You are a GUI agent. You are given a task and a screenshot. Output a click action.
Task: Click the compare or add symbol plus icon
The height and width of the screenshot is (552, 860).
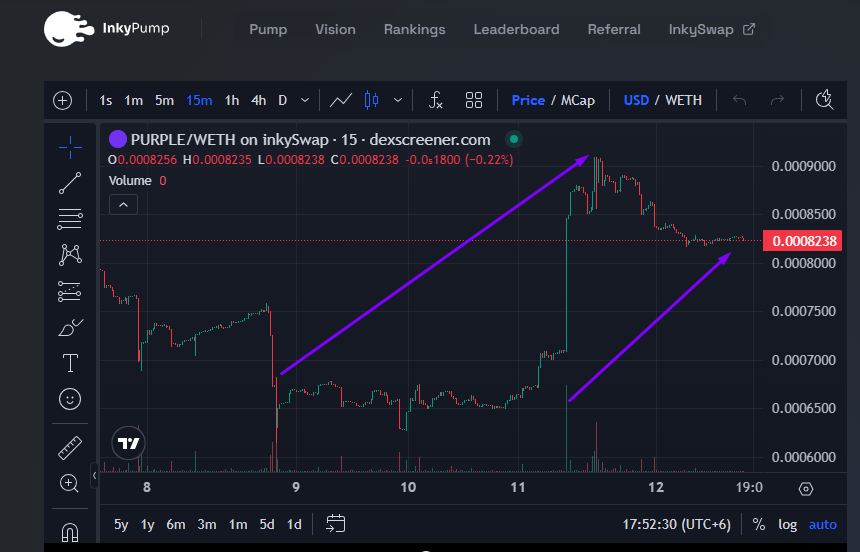click(x=63, y=100)
